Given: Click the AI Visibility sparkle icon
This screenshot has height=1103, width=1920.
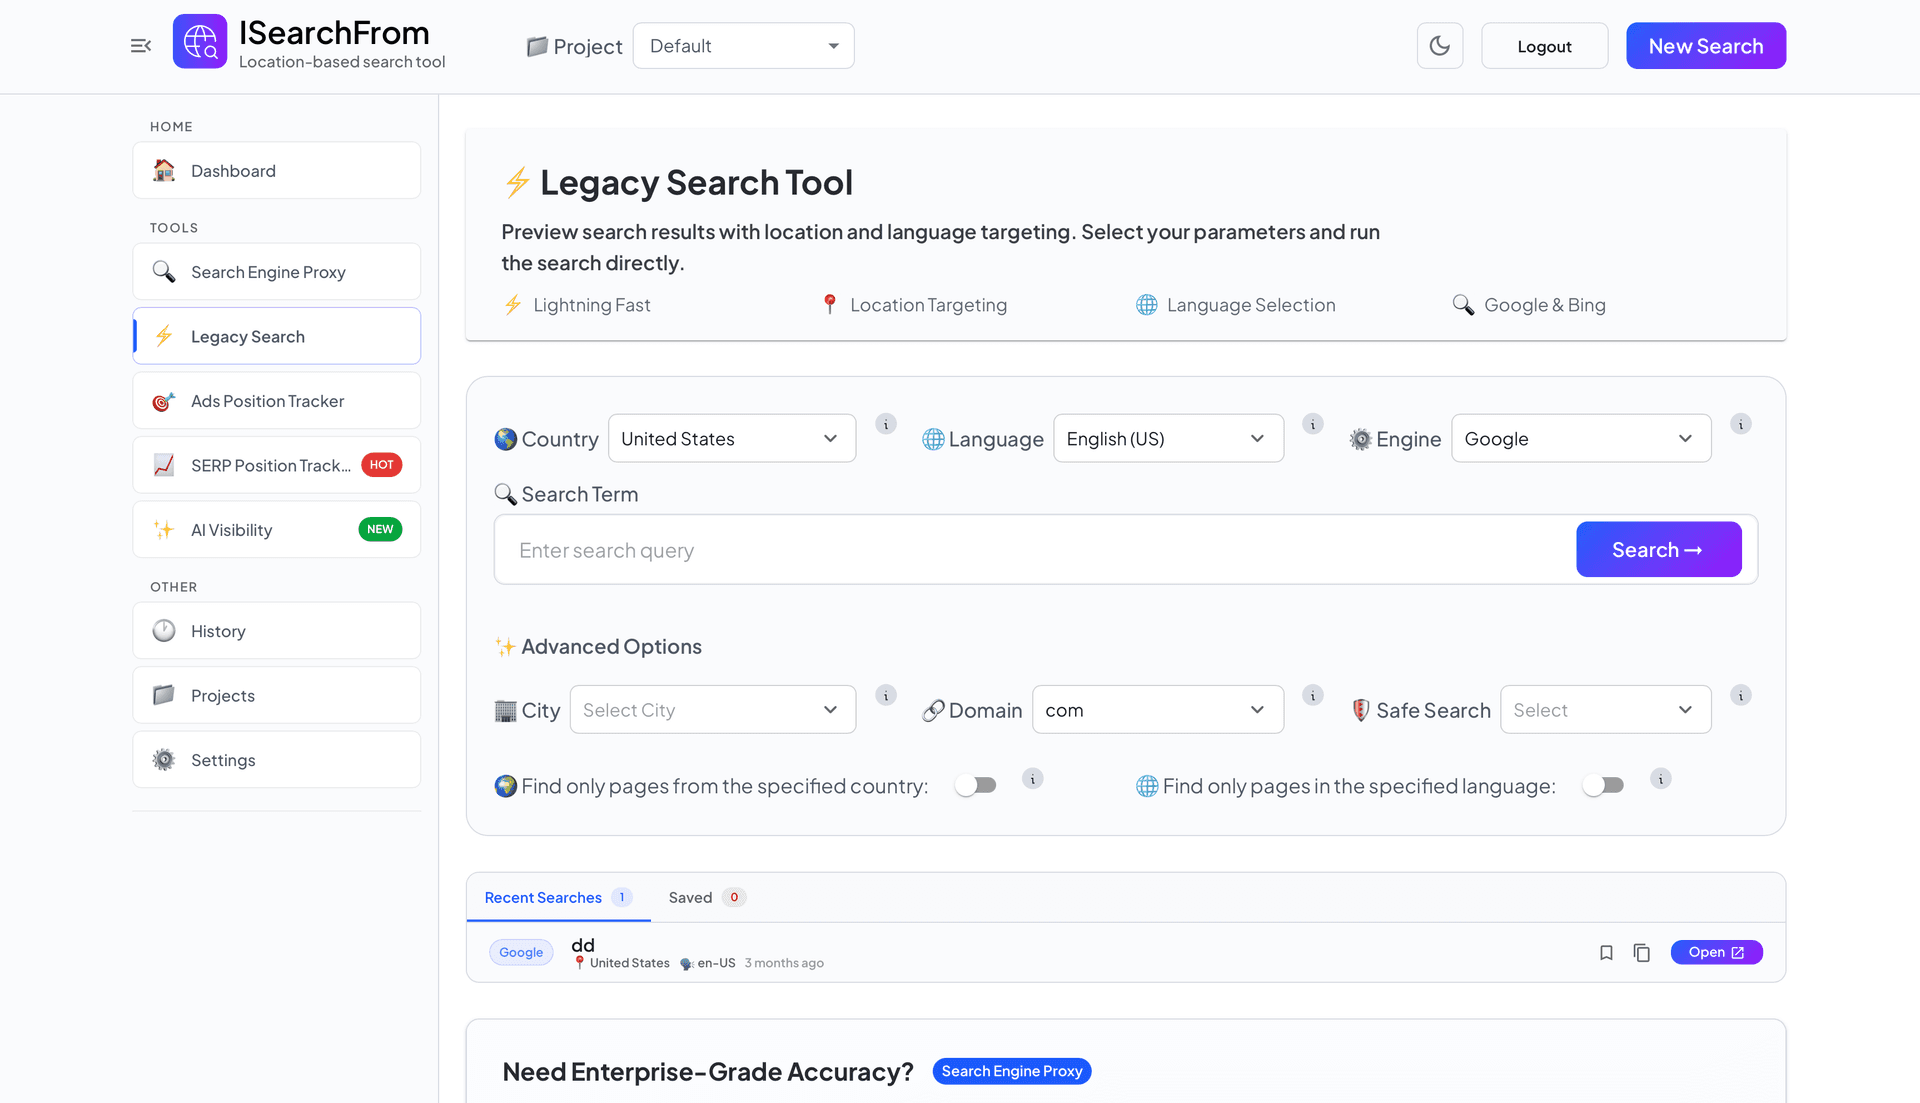Looking at the screenshot, I should (164, 530).
